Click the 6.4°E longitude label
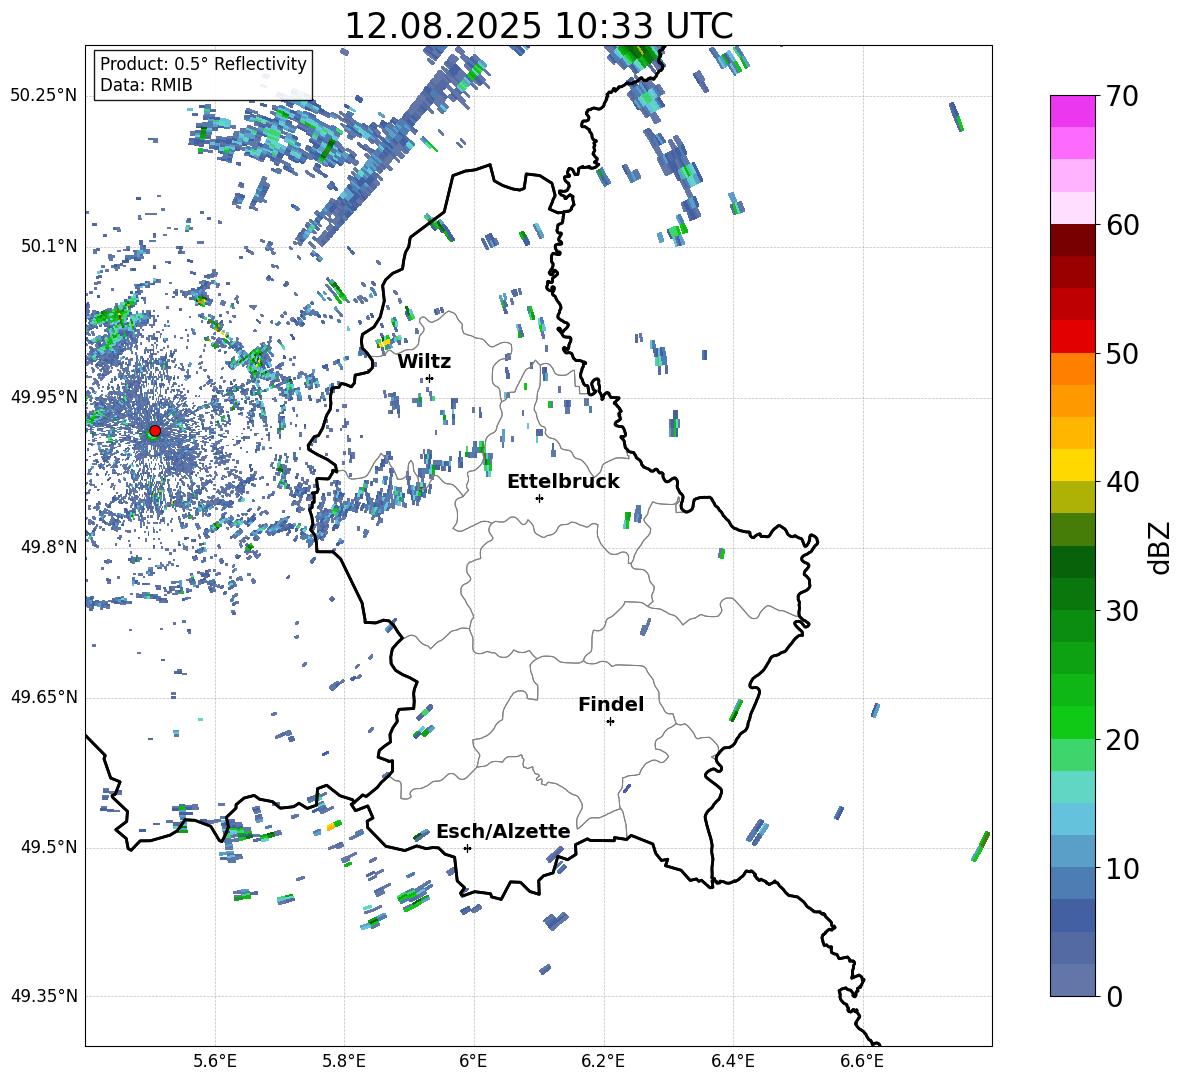 pyautogui.click(x=732, y=1061)
